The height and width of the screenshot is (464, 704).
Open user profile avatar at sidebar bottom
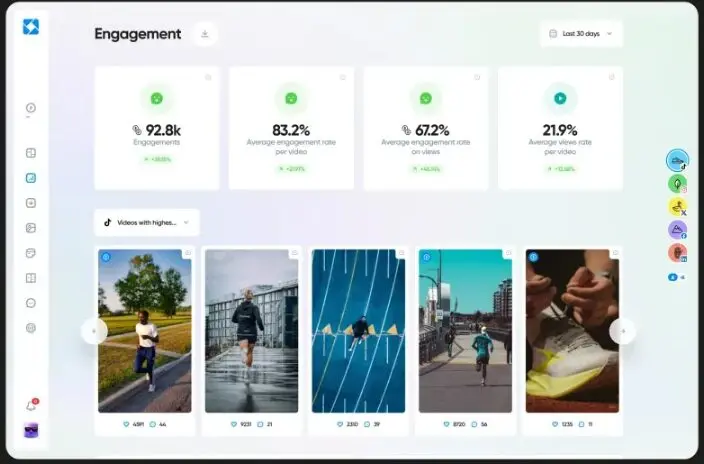[x=31, y=430]
